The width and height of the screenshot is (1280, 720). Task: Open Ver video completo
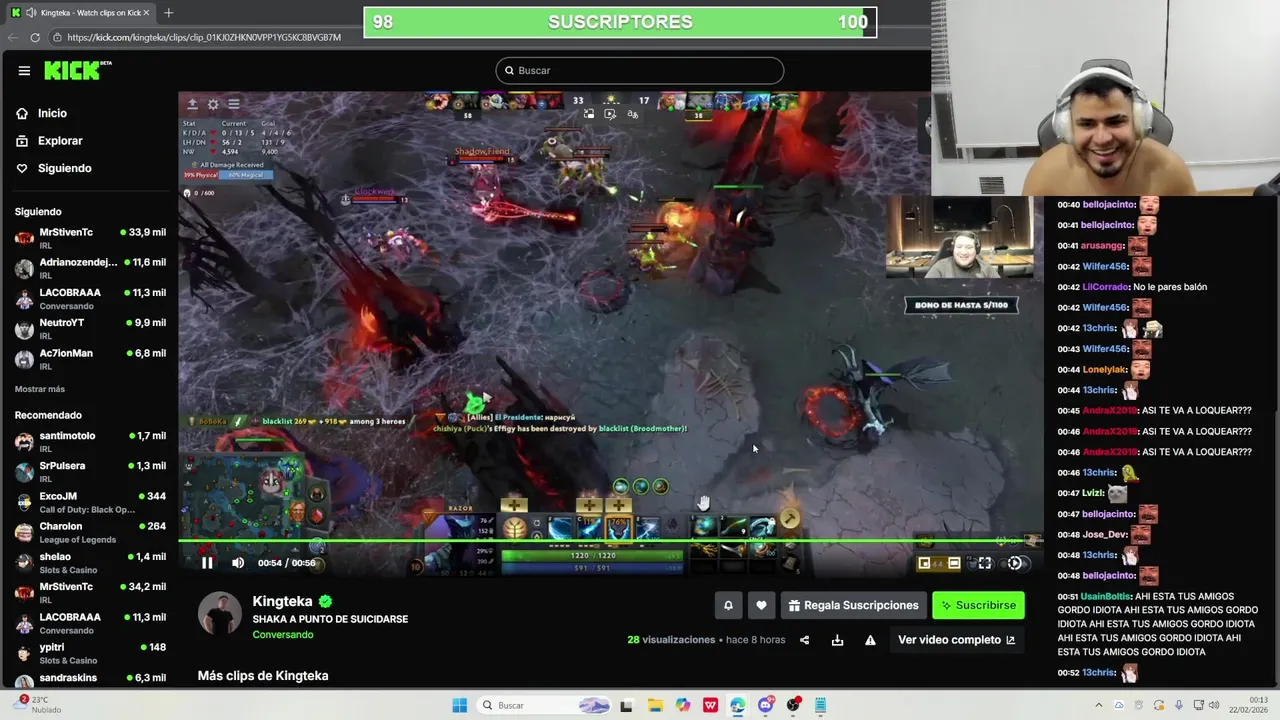tap(956, 640)
